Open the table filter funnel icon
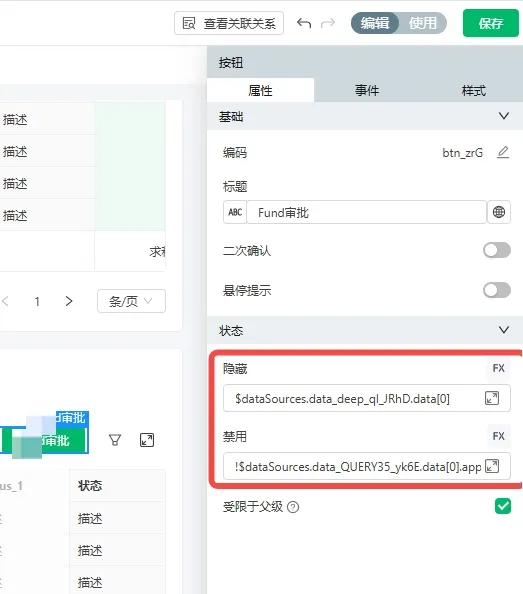 click(x=115, y=440)
